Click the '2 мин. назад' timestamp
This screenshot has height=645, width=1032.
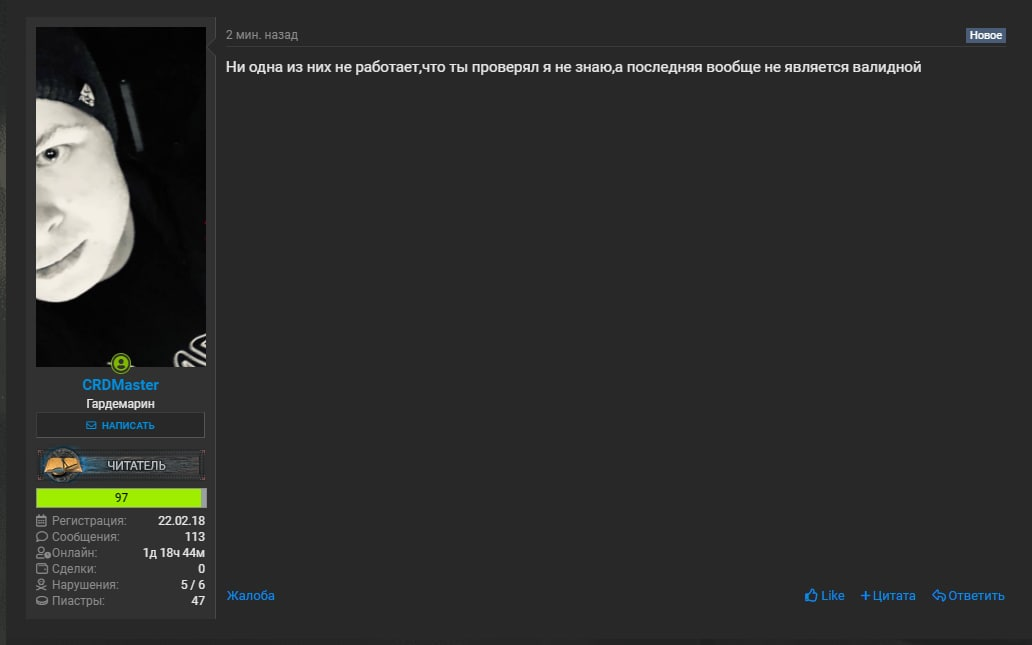coord(262,35)
